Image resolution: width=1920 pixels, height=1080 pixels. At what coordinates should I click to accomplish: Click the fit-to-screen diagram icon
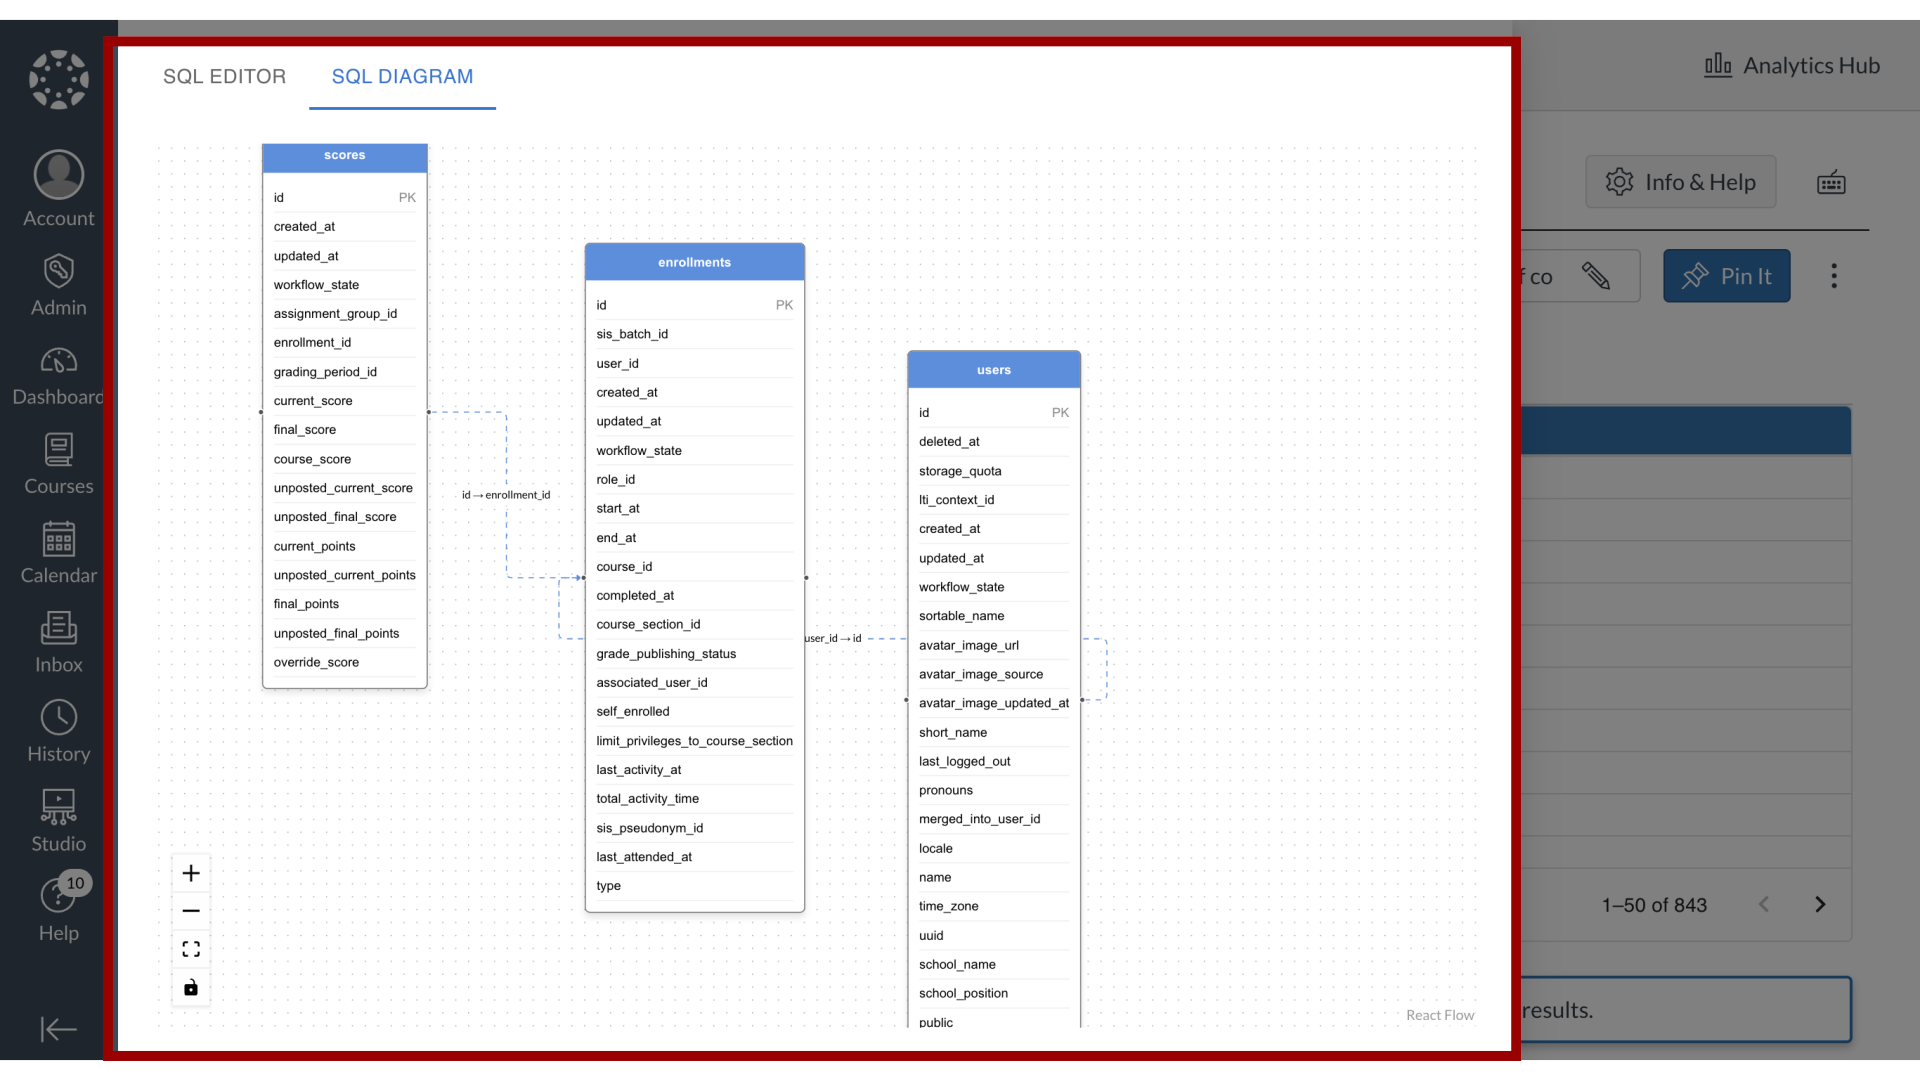(x=190, y=949)
